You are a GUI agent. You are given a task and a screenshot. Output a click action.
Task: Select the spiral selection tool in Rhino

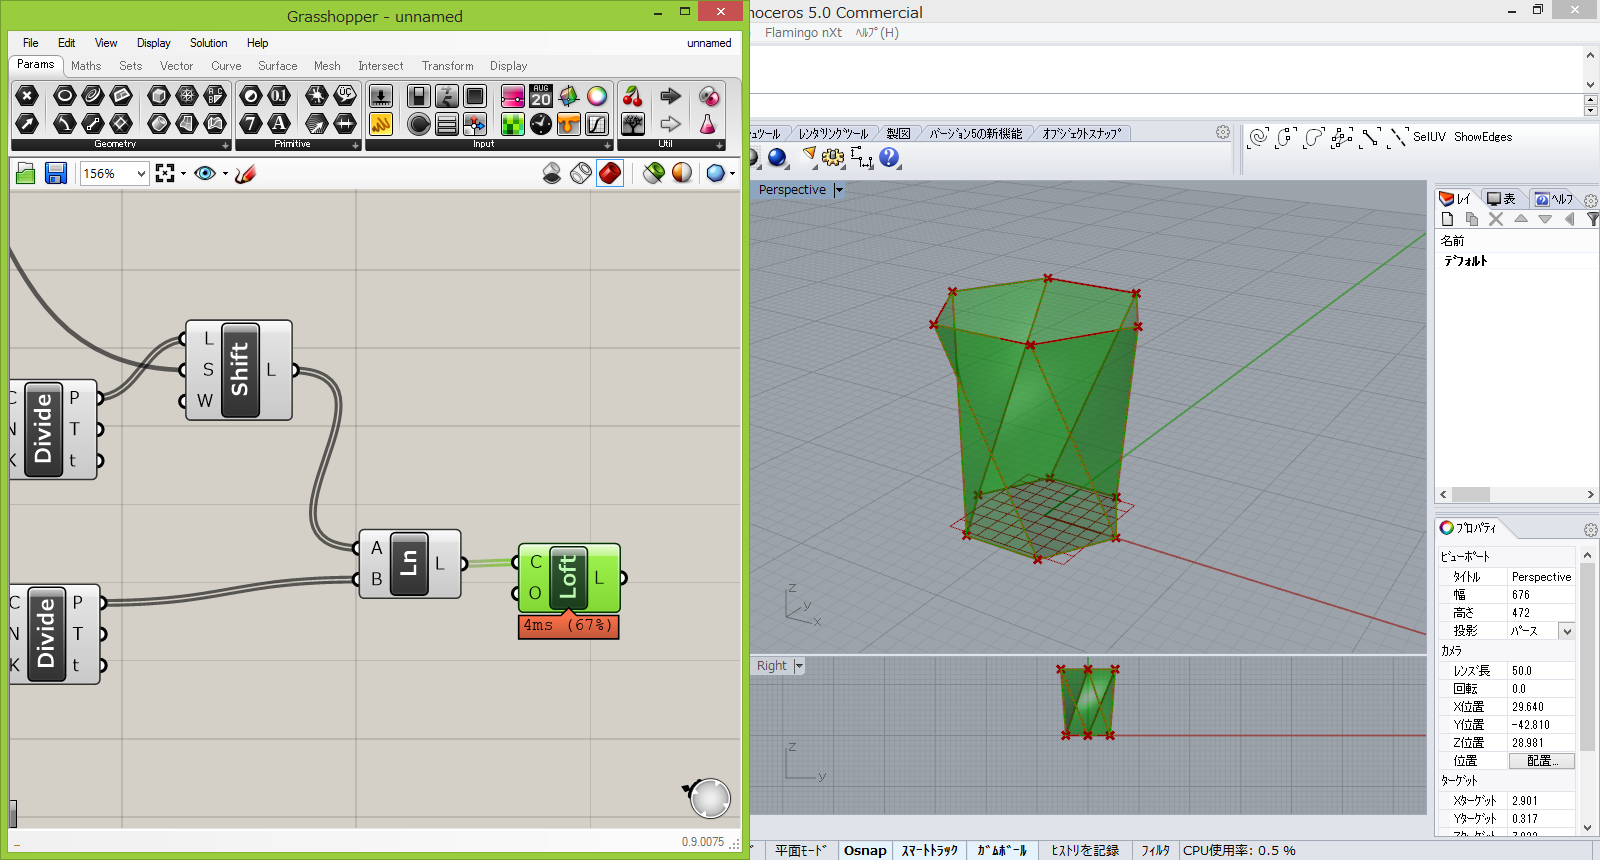point(1258,137)
